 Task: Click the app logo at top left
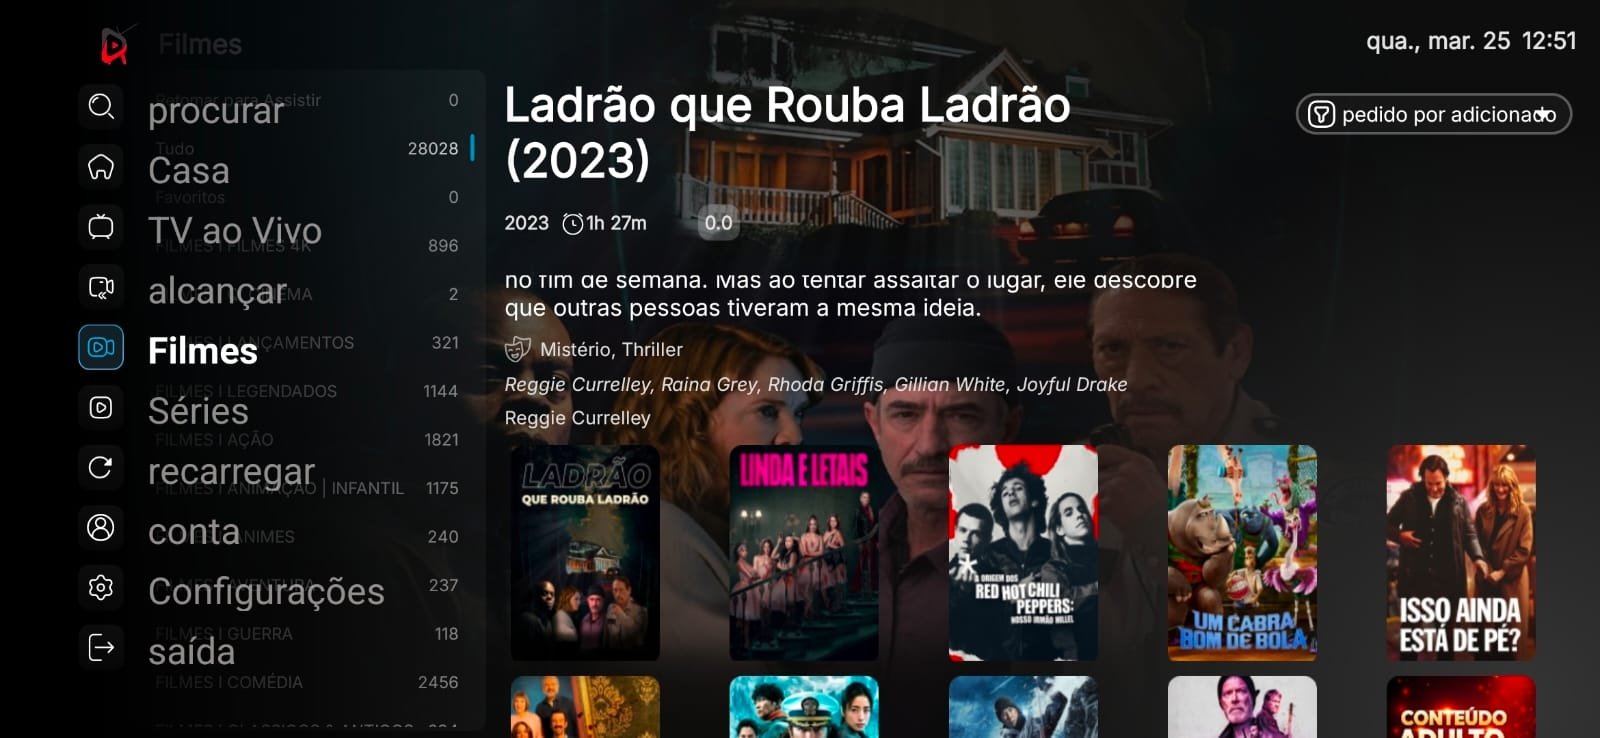[116, 45]
